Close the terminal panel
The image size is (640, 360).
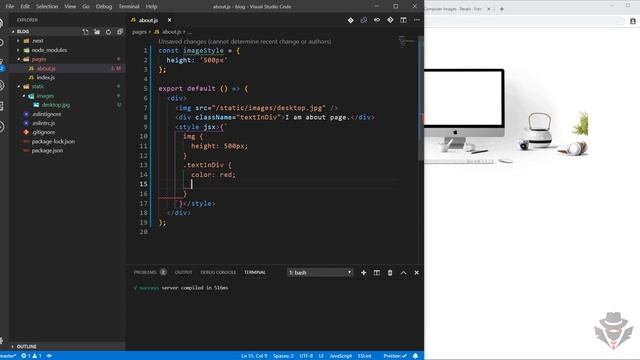(416, 273)
